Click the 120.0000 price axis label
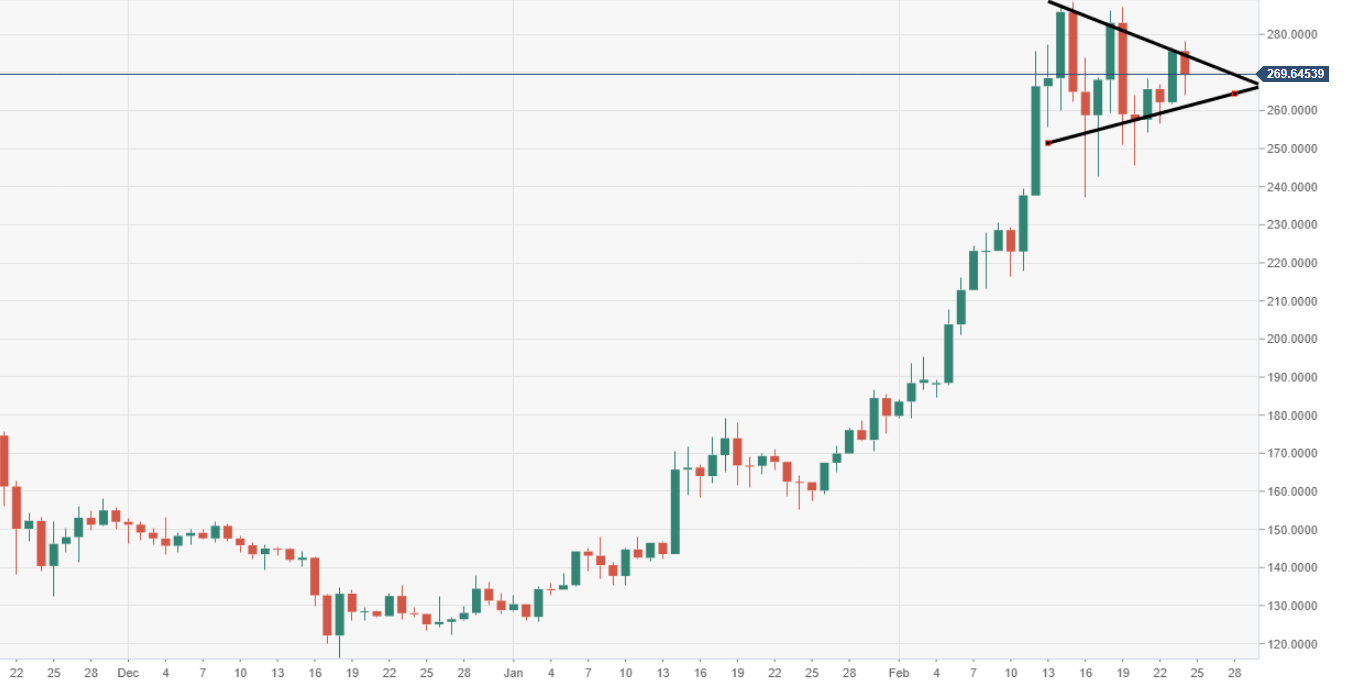 pyautogui.click(x=1291, y=644)
